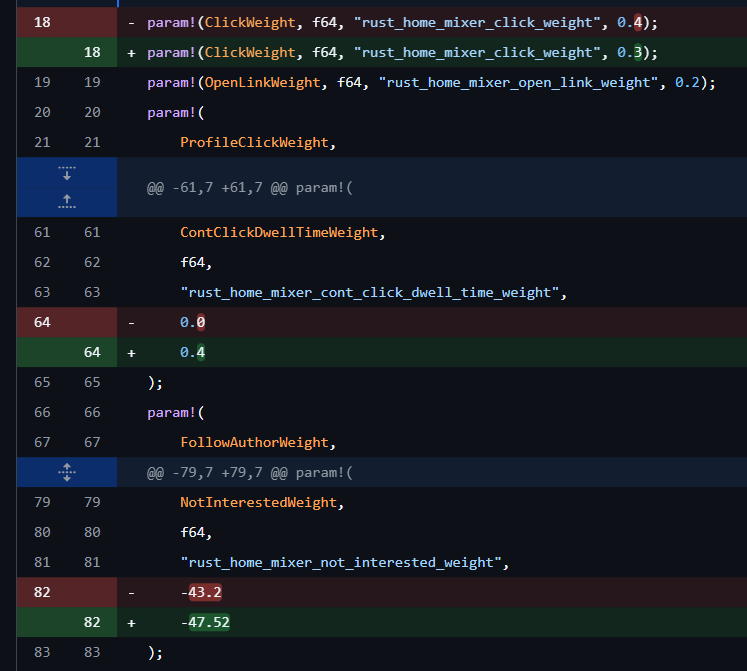Select the "@@ -61,7 +61,7 @@ param!(" hunk header
This screenshot has width=747, height=671.
click(250, 188)
